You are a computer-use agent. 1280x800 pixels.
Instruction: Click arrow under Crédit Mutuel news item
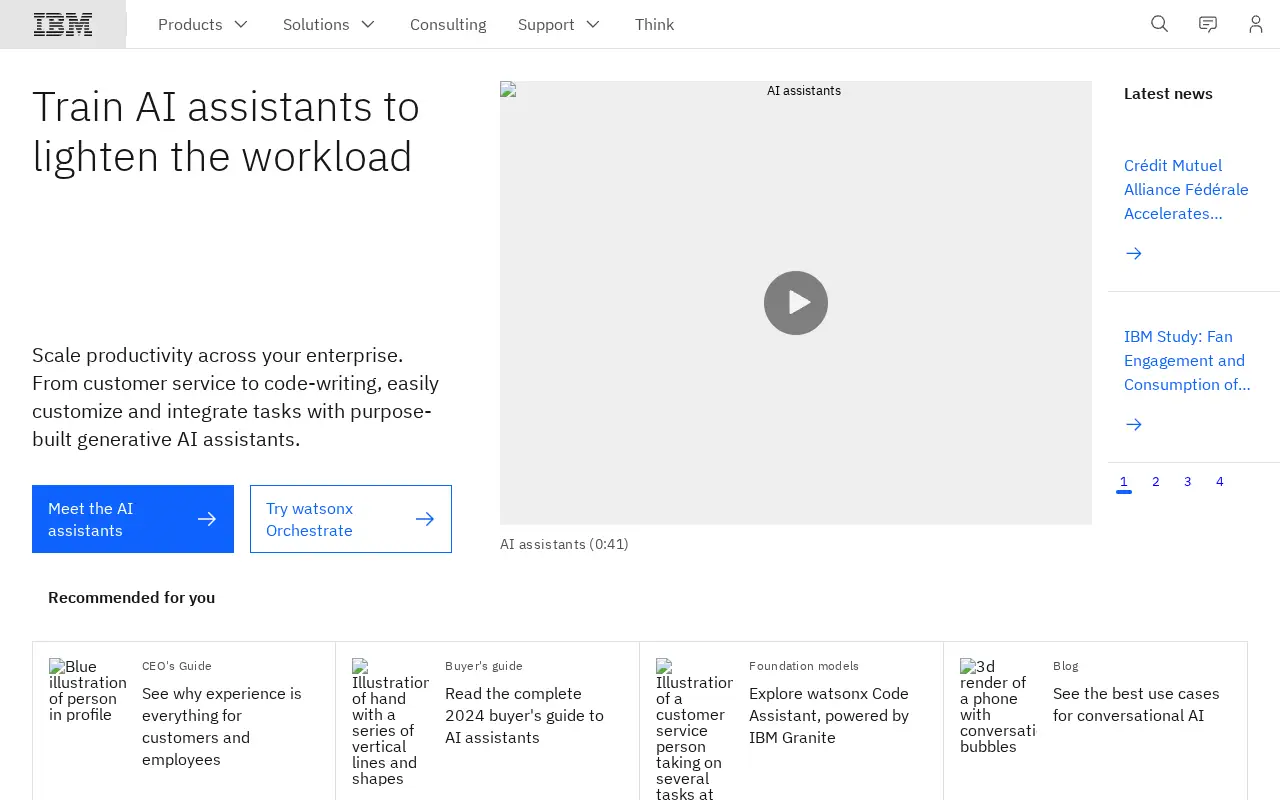pyautogui.click(x=1134, y=254)
